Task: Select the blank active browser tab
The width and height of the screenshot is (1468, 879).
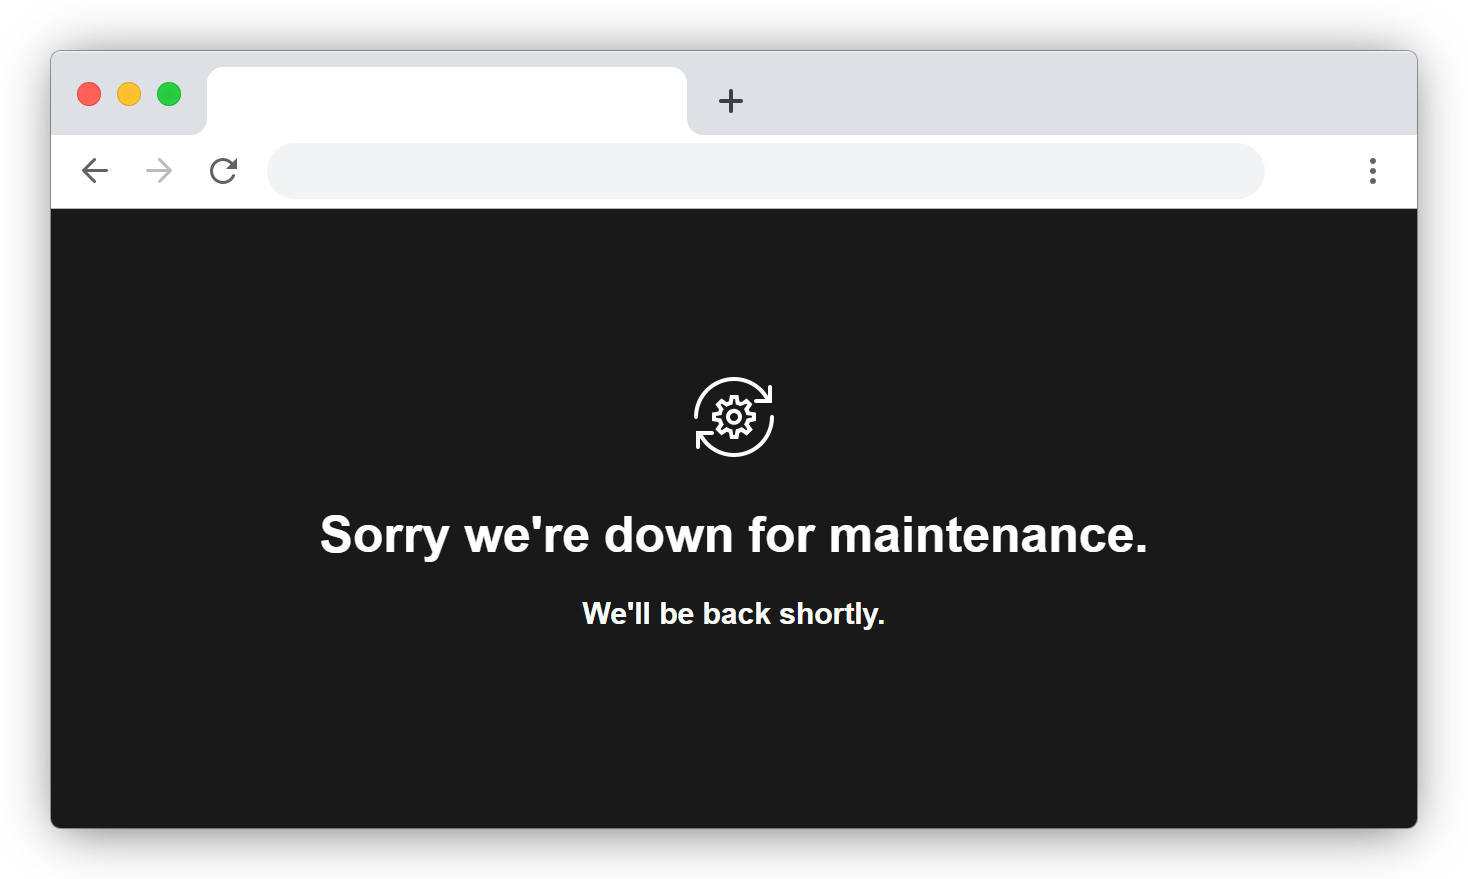Action: [x=447, y=101]
